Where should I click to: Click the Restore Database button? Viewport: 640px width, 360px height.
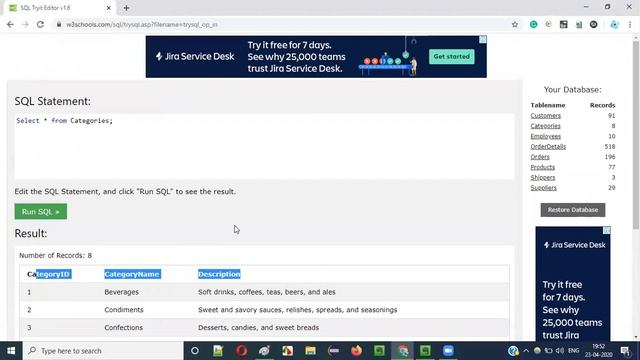click(573, 210)
